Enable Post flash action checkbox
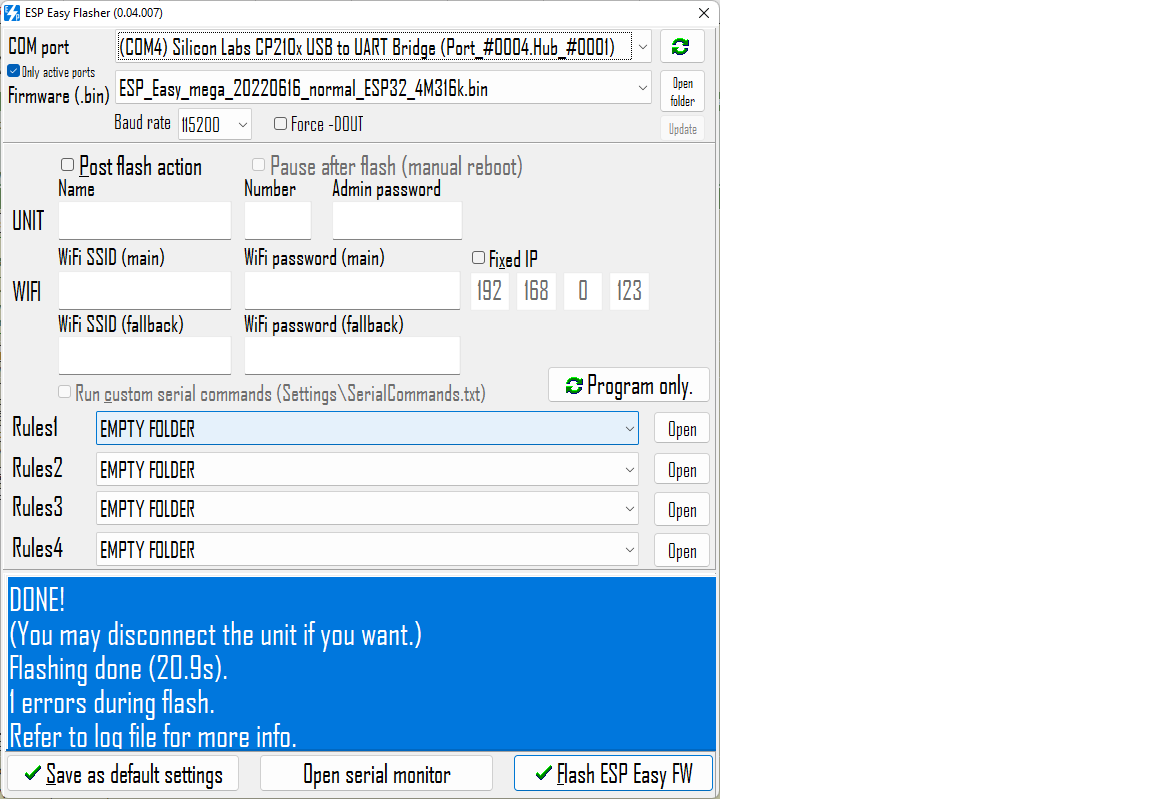This screenshot has width=1152, height=799. [x=68, y=164]
